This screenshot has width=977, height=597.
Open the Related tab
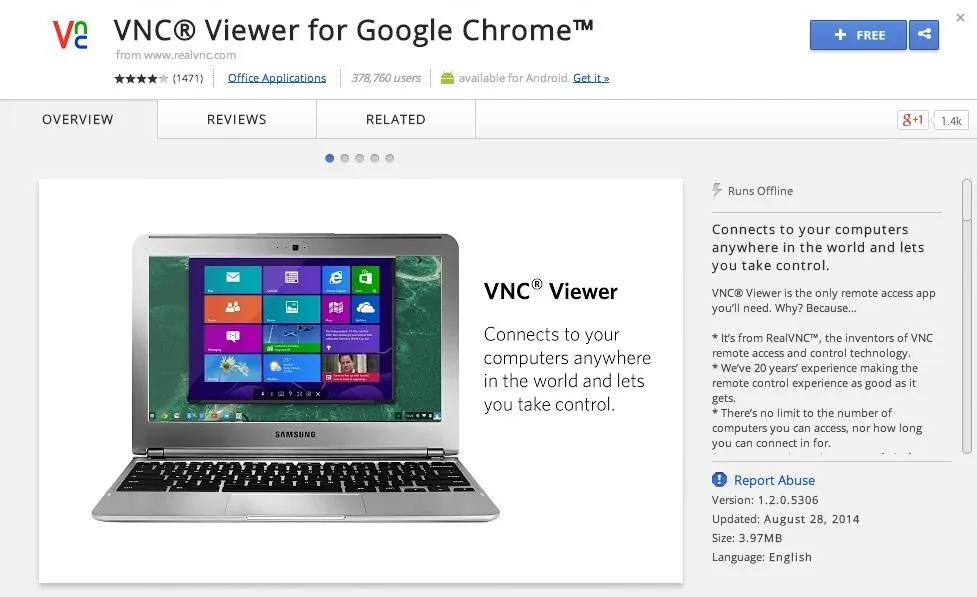click(x=396, y=119)
